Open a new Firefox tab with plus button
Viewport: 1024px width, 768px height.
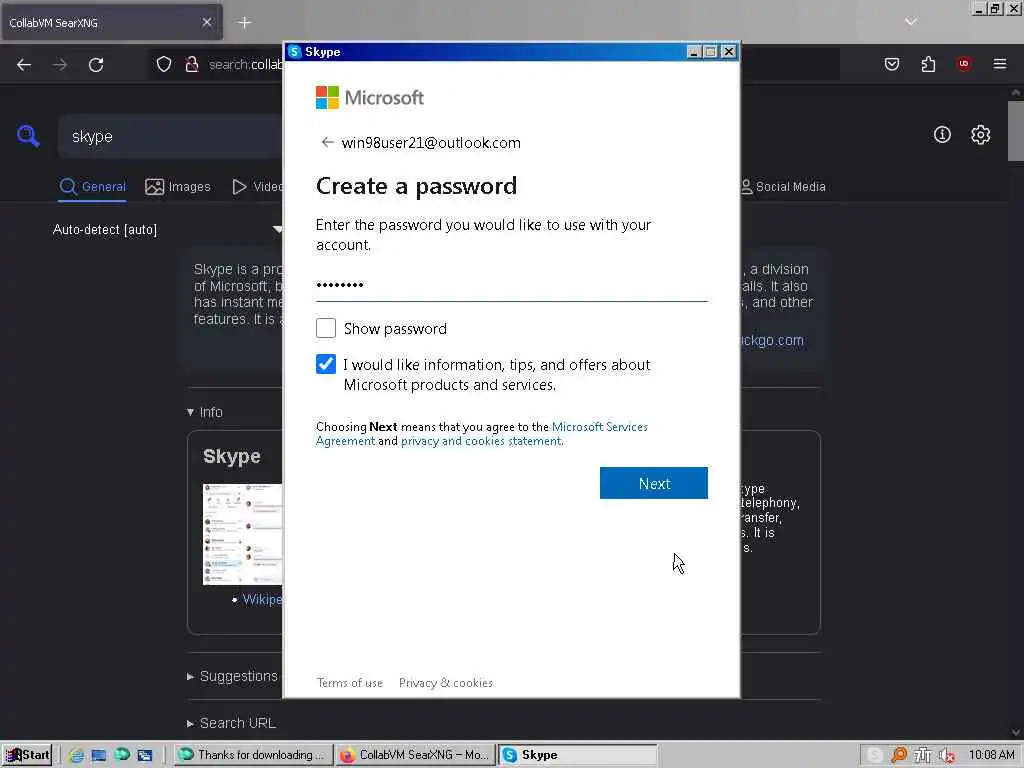pos(245,23)
